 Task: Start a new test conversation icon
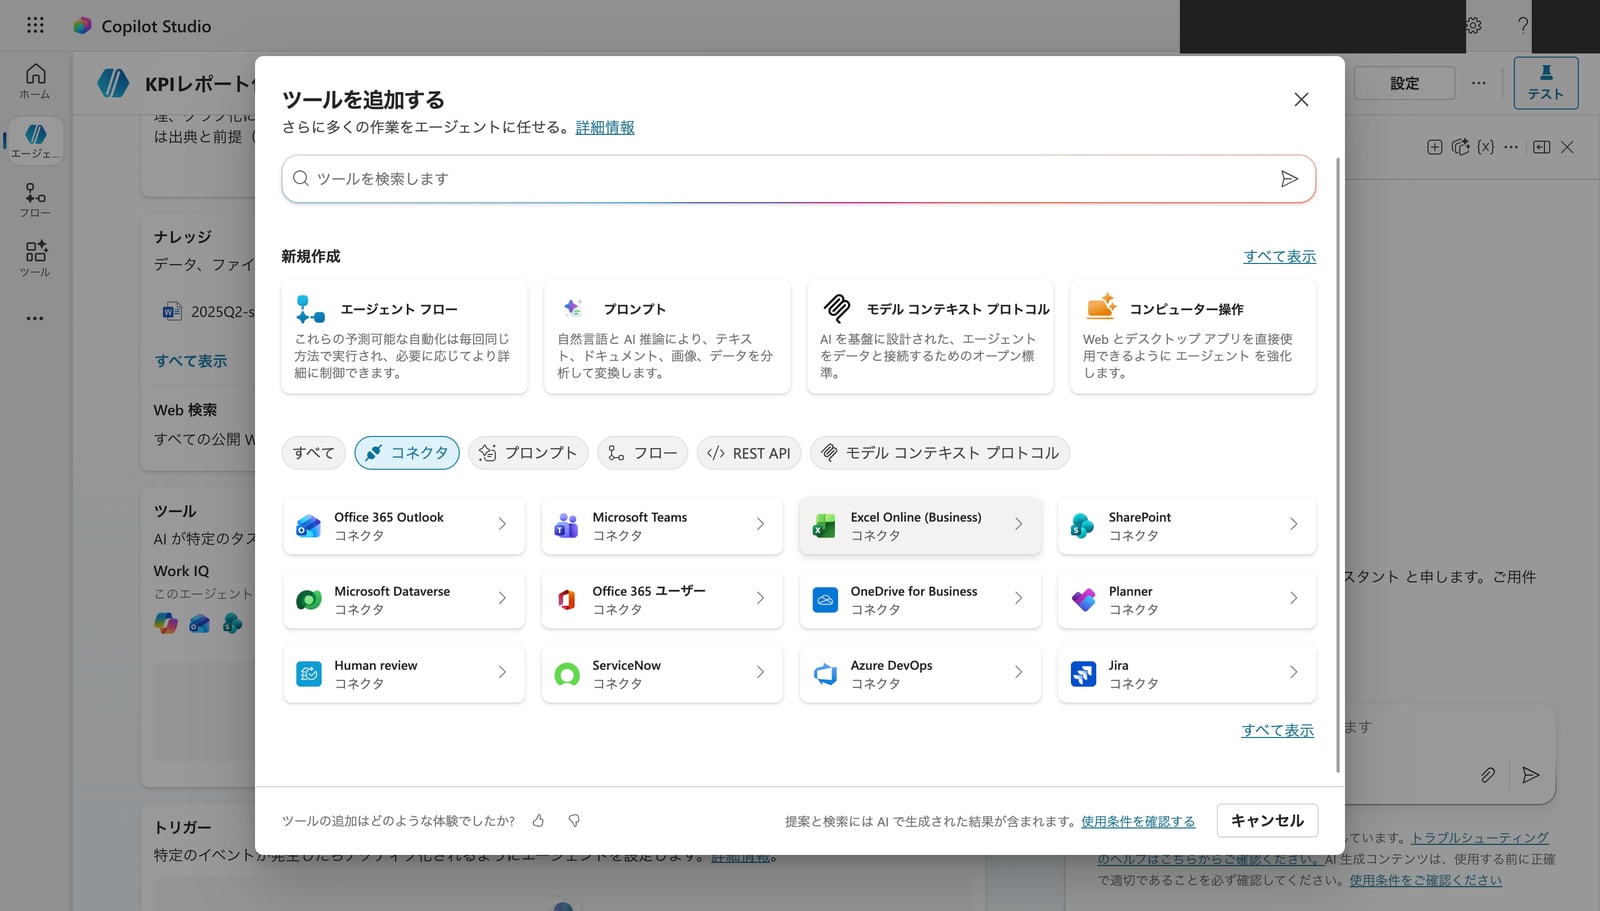(x=1434, y=147)
